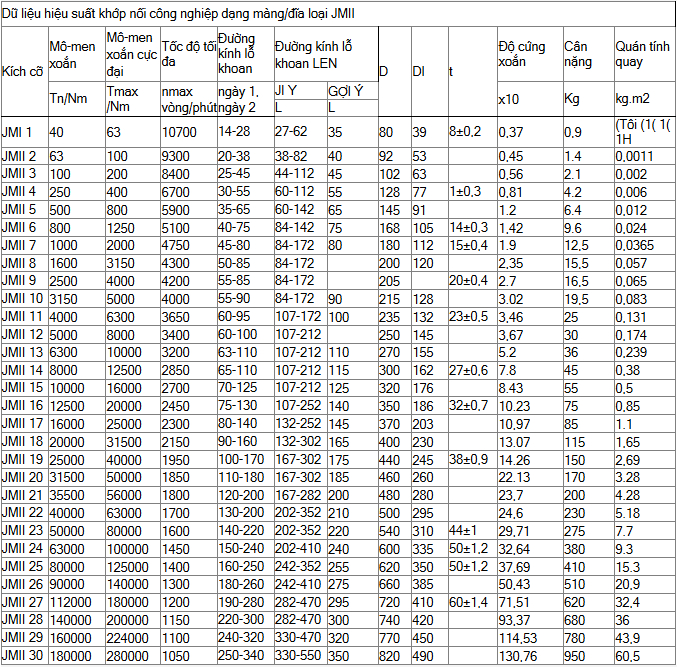
Task: Click the 'JMII 30' row label
Action: tap(22, 655)
